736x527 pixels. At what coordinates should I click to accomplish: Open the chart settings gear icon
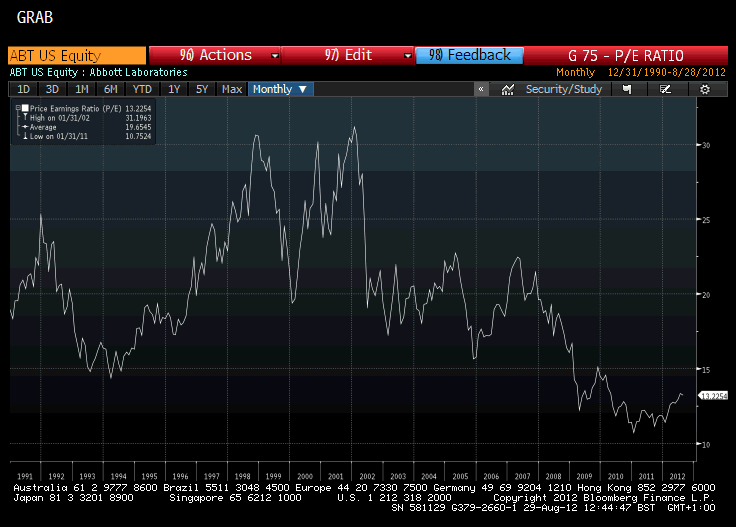705,89
